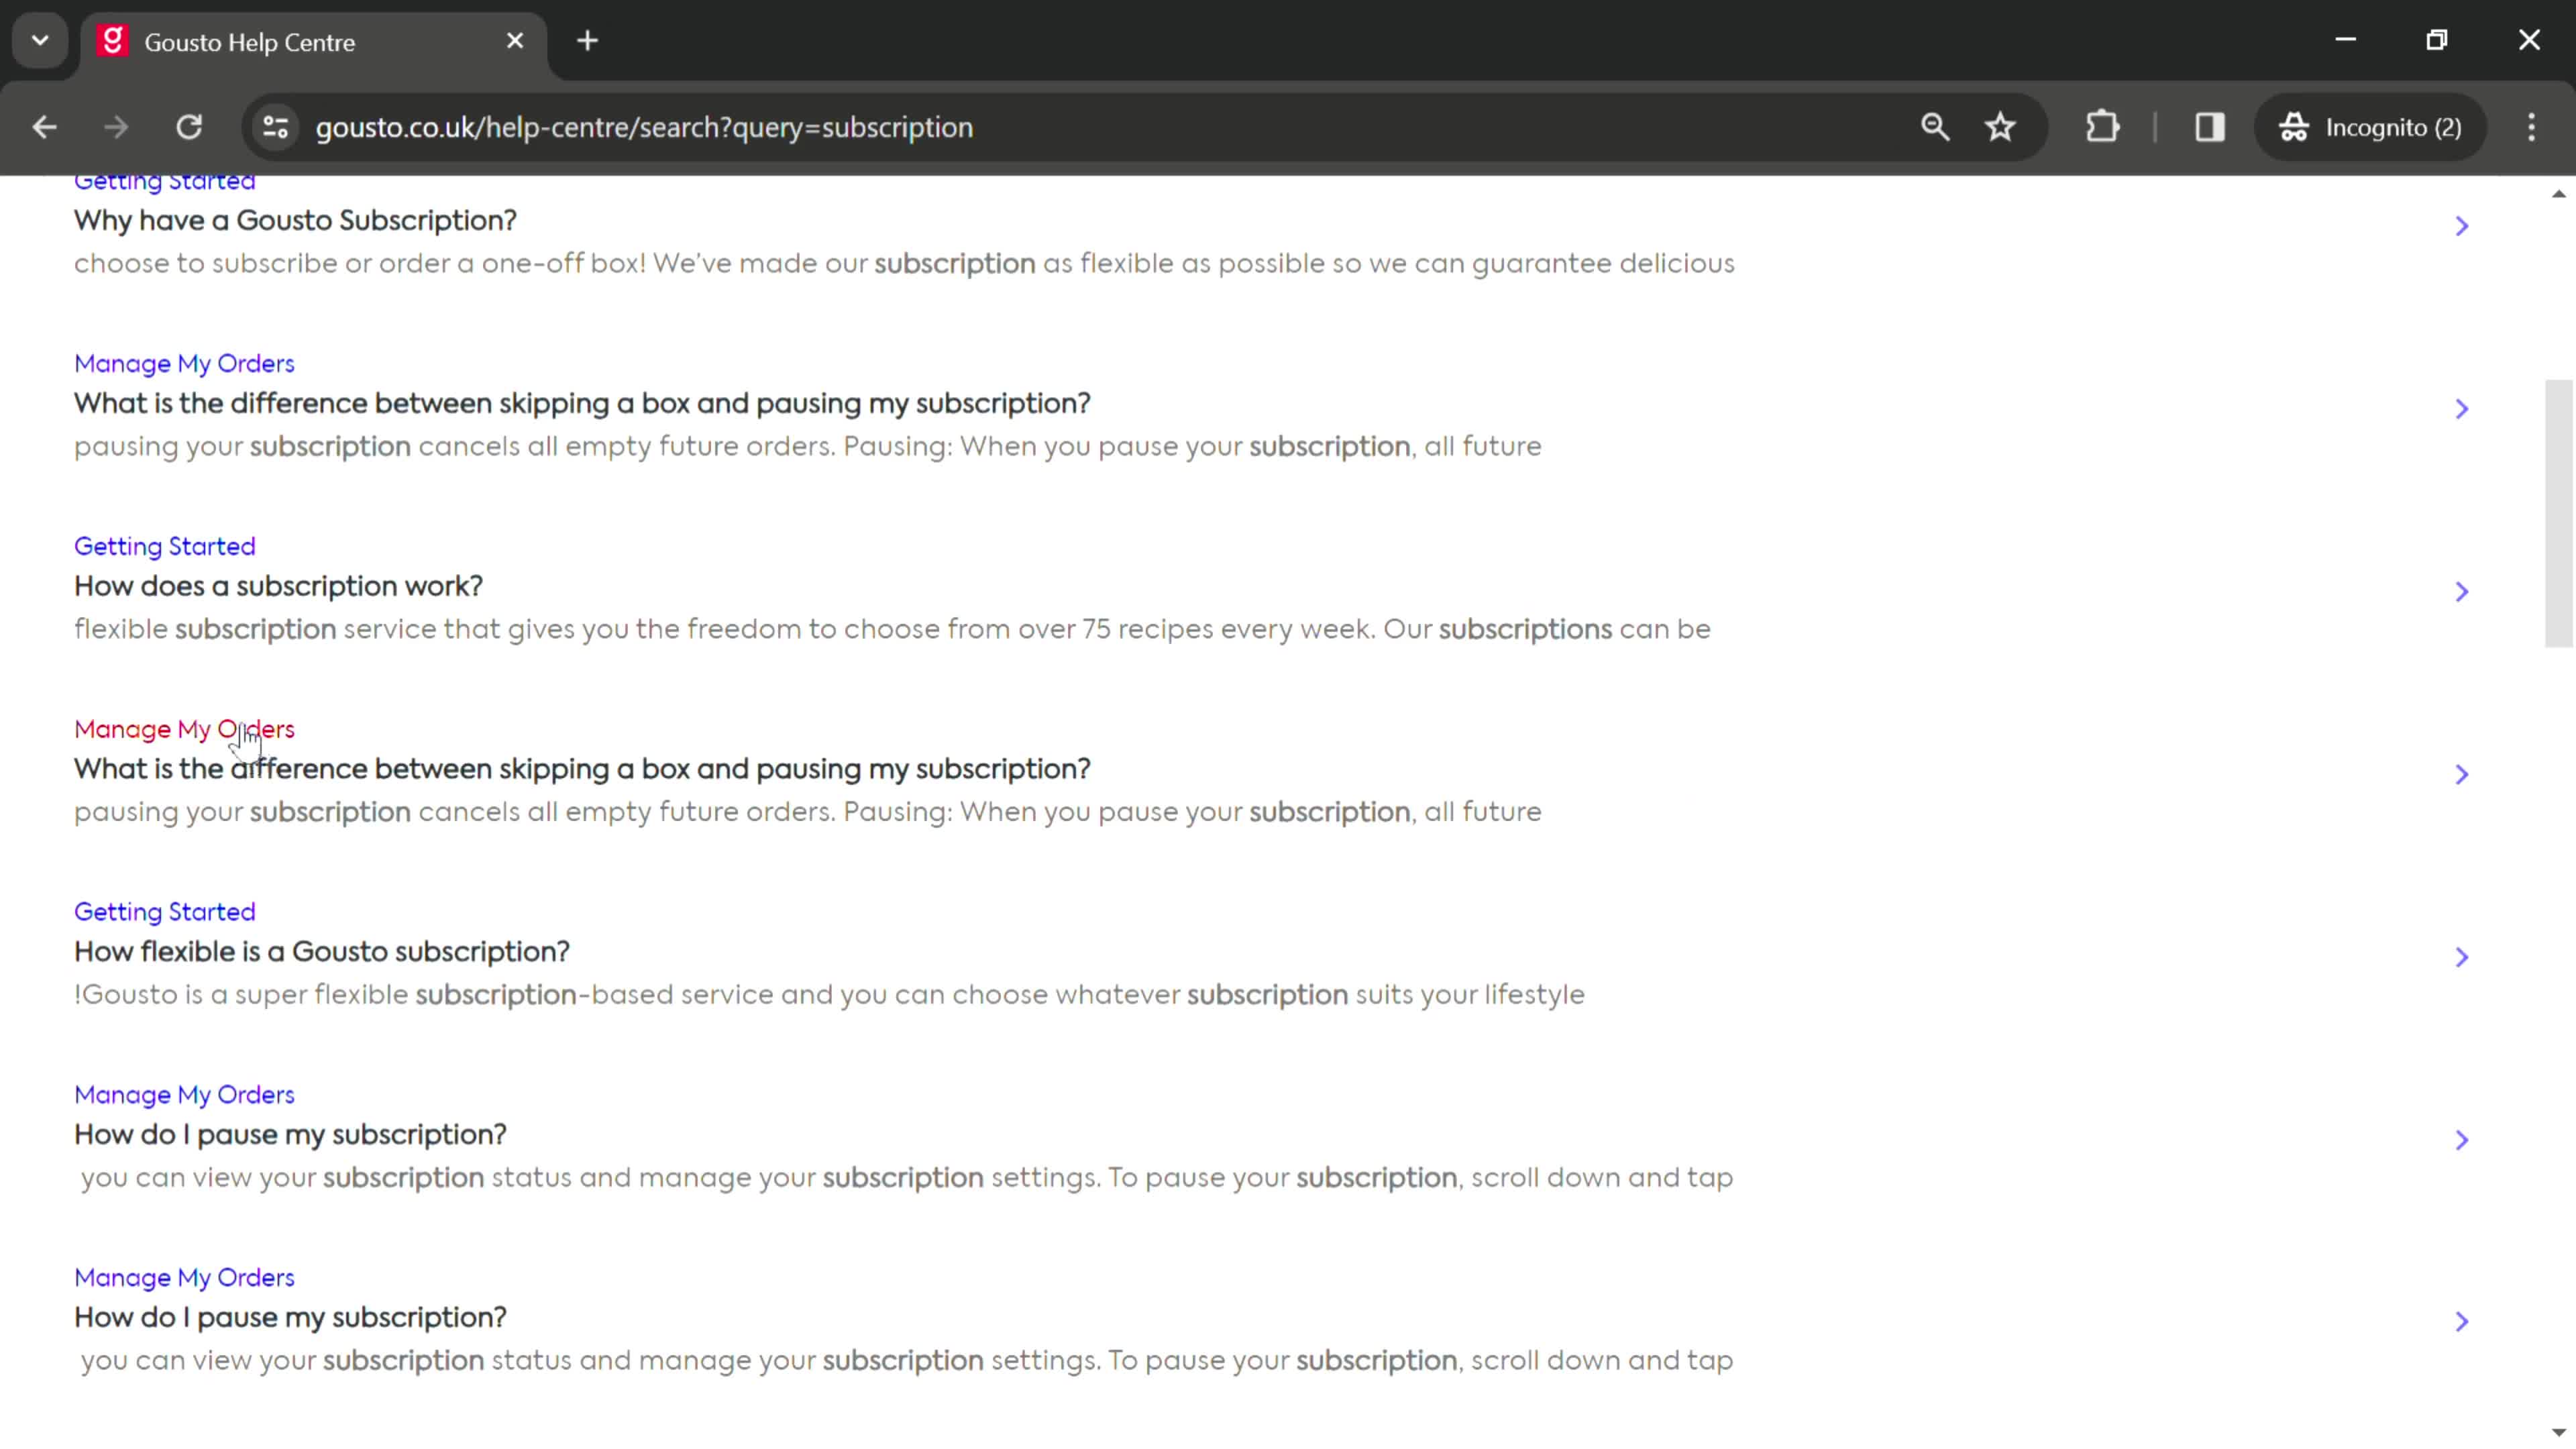The width and height of the screenshot is (2576, 1449).
Task: Click Getting Started above 'How flexible is a Gousto subscription?'
Action: (x=165, y=912)
